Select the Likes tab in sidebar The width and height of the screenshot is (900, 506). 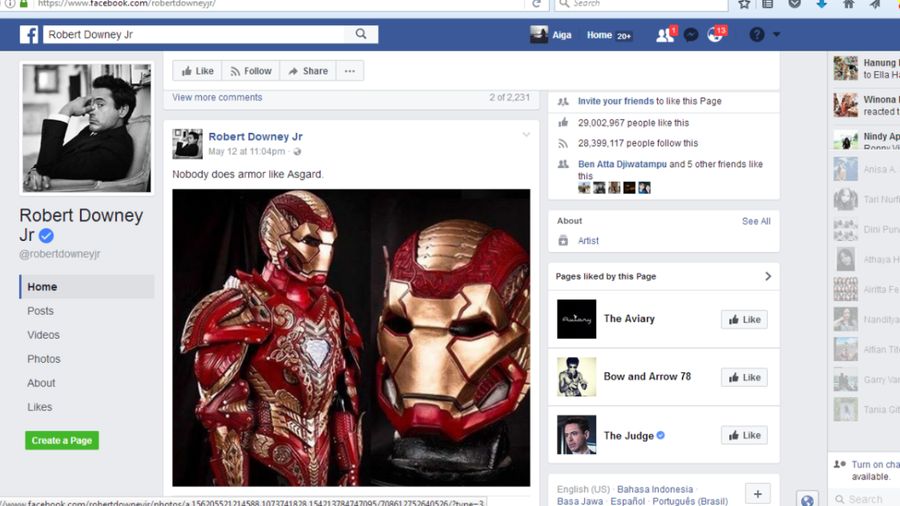point(40,407)
